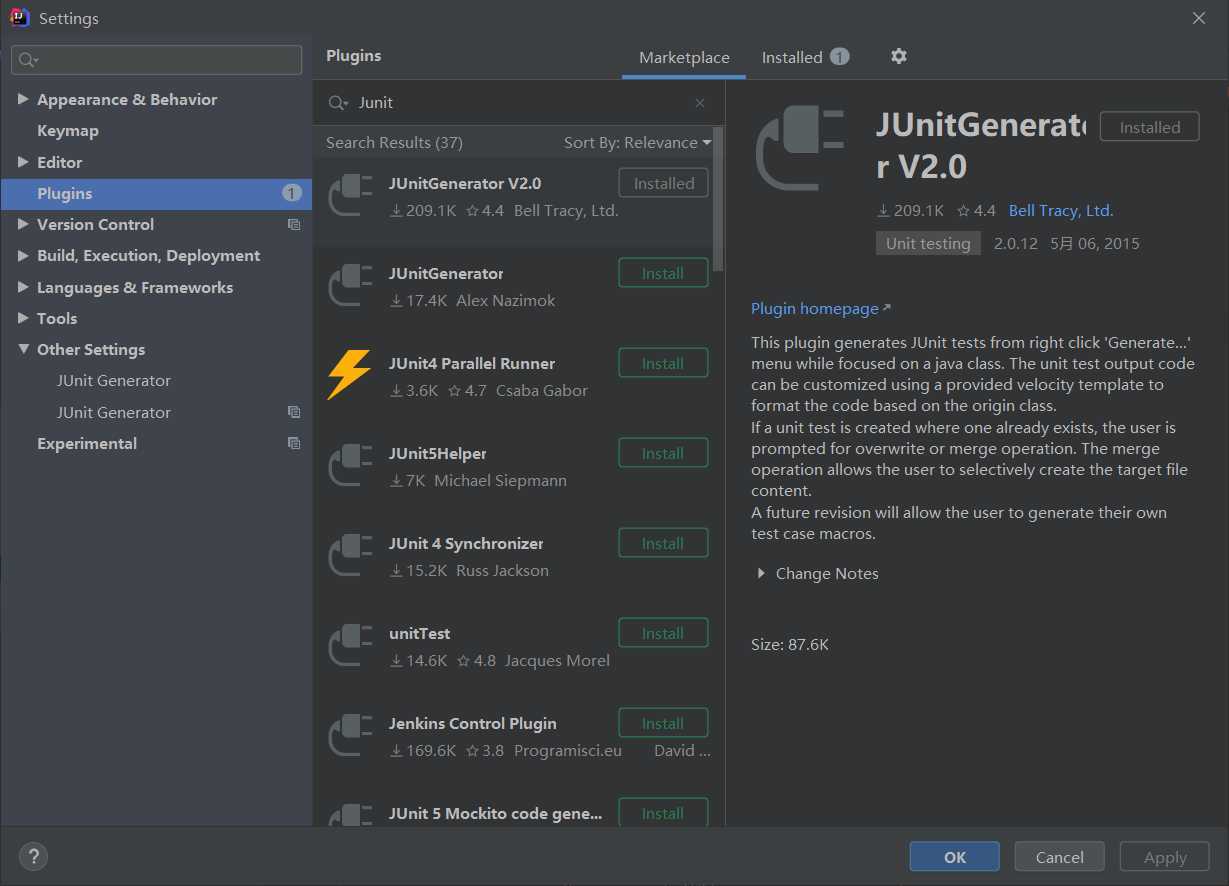The image size is (1229, 886).
Task: Expand Build, Execution, Deployment node
Action: coord(23,256)
